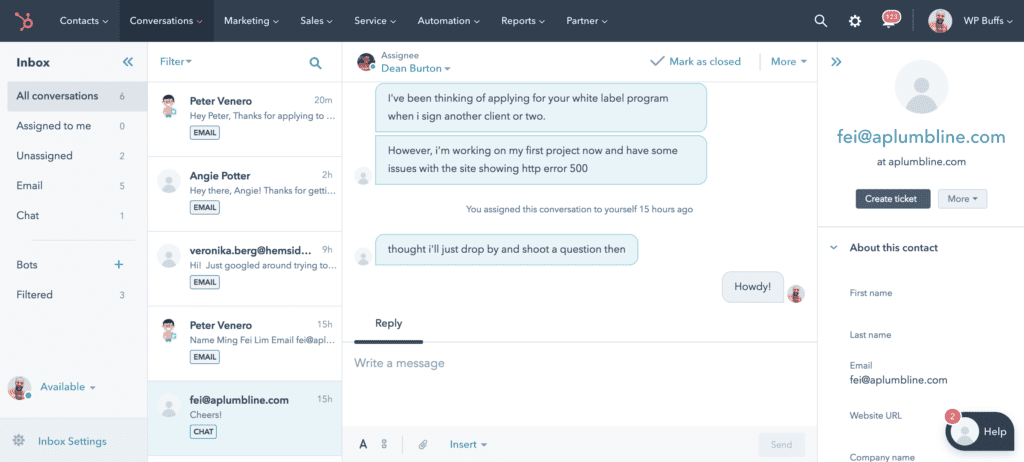This screenshot has height=462, width=1024.
Task: Click the attachment paperclip icon
Action: click(x=423, y=444)
